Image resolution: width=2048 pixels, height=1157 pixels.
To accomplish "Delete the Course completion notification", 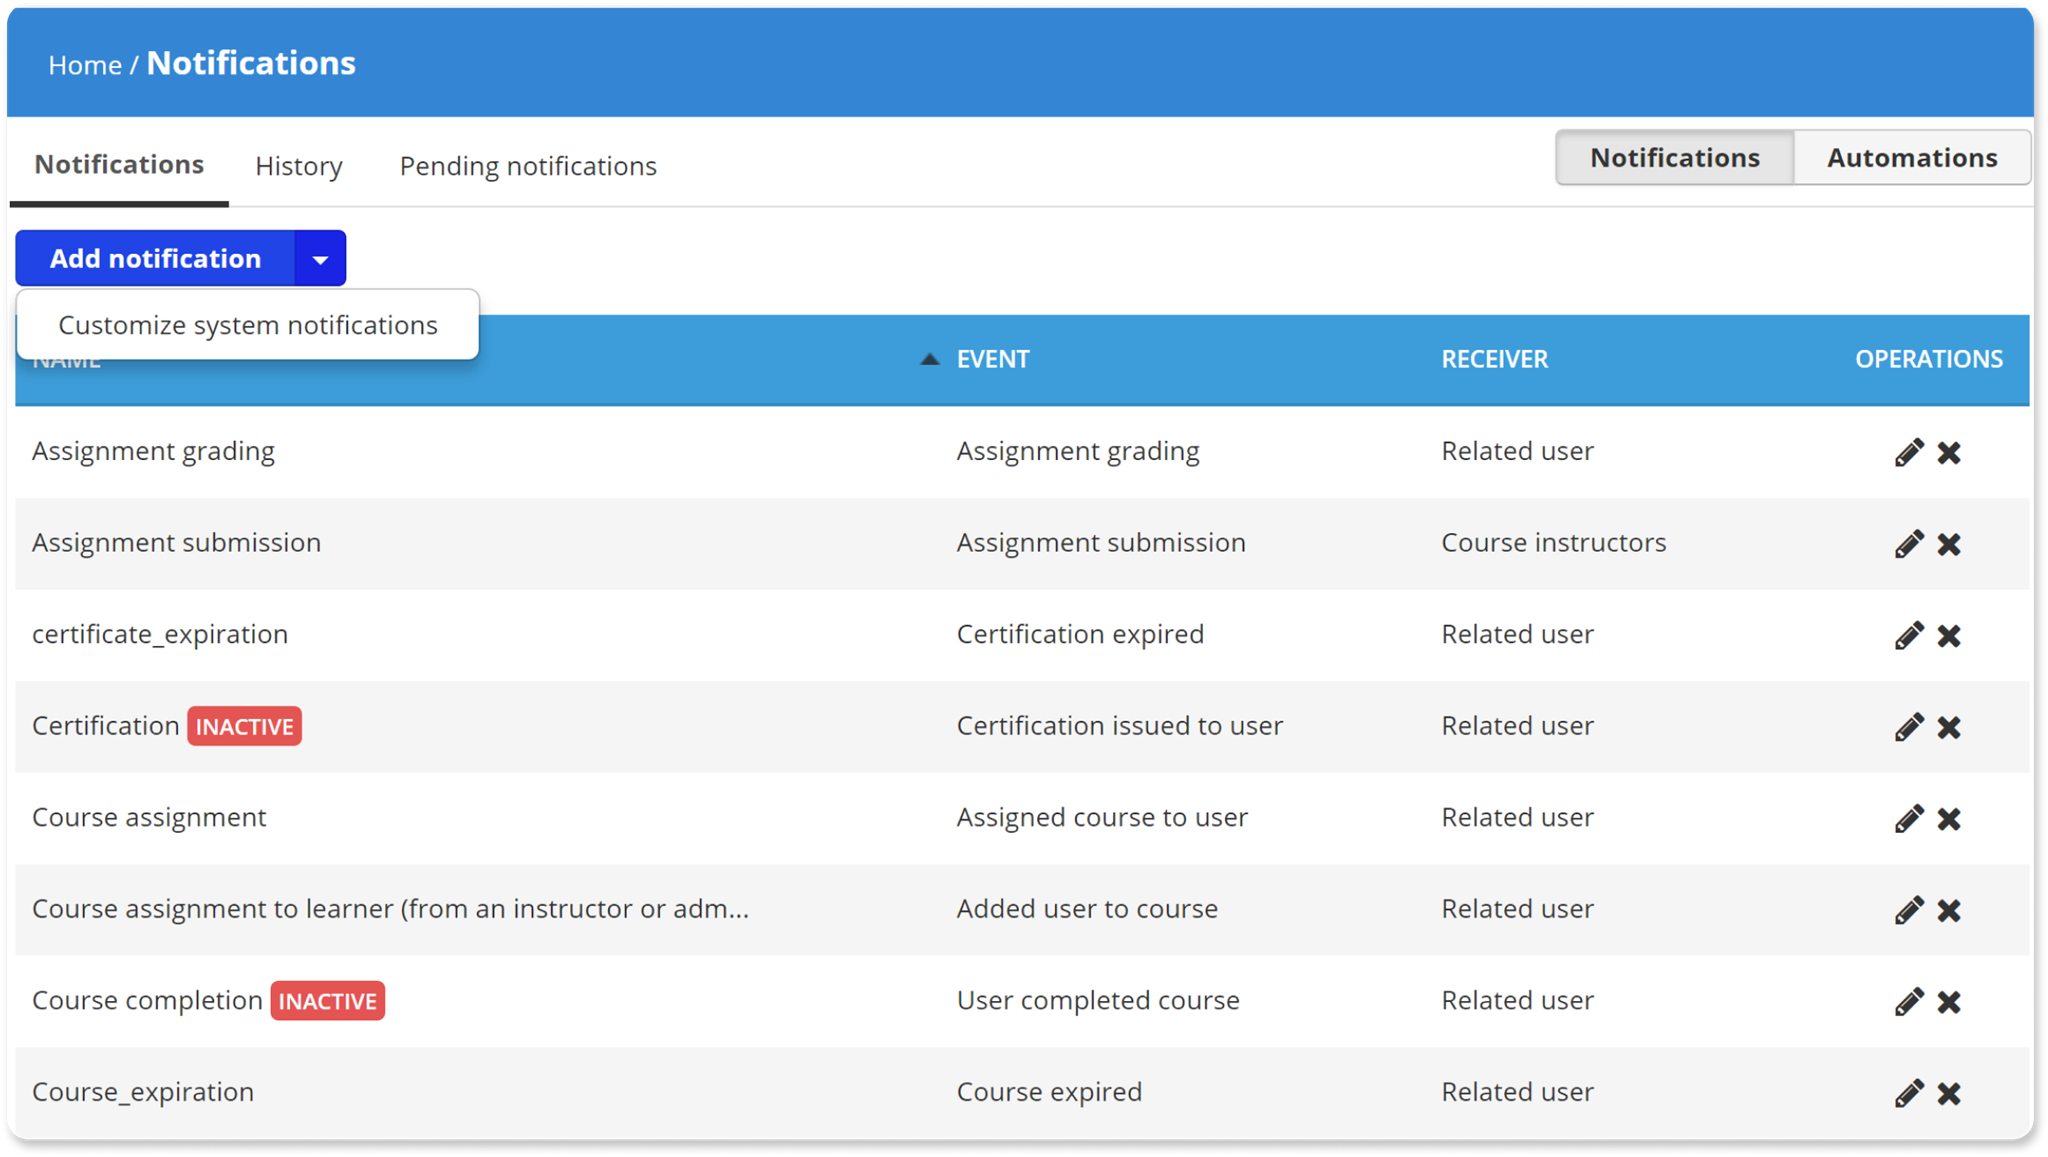I will tap(1949, 1001).
